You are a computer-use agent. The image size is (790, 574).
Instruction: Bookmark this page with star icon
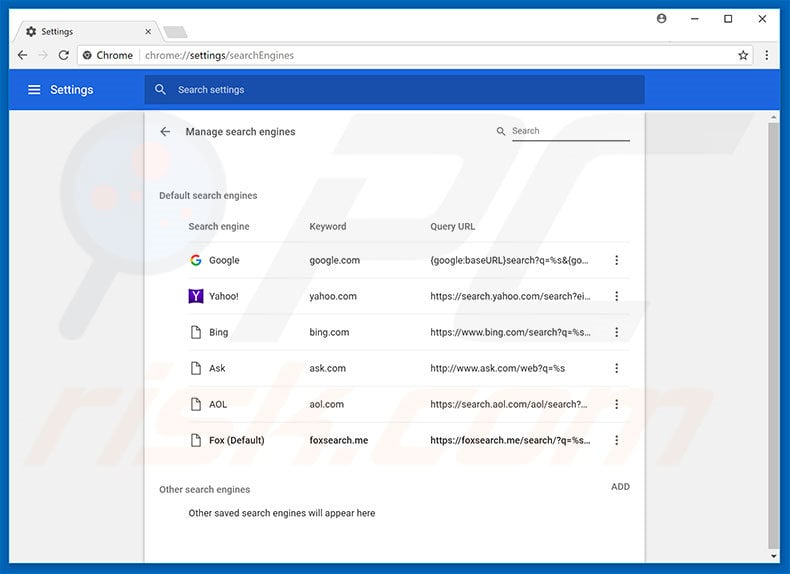(743, 55)
